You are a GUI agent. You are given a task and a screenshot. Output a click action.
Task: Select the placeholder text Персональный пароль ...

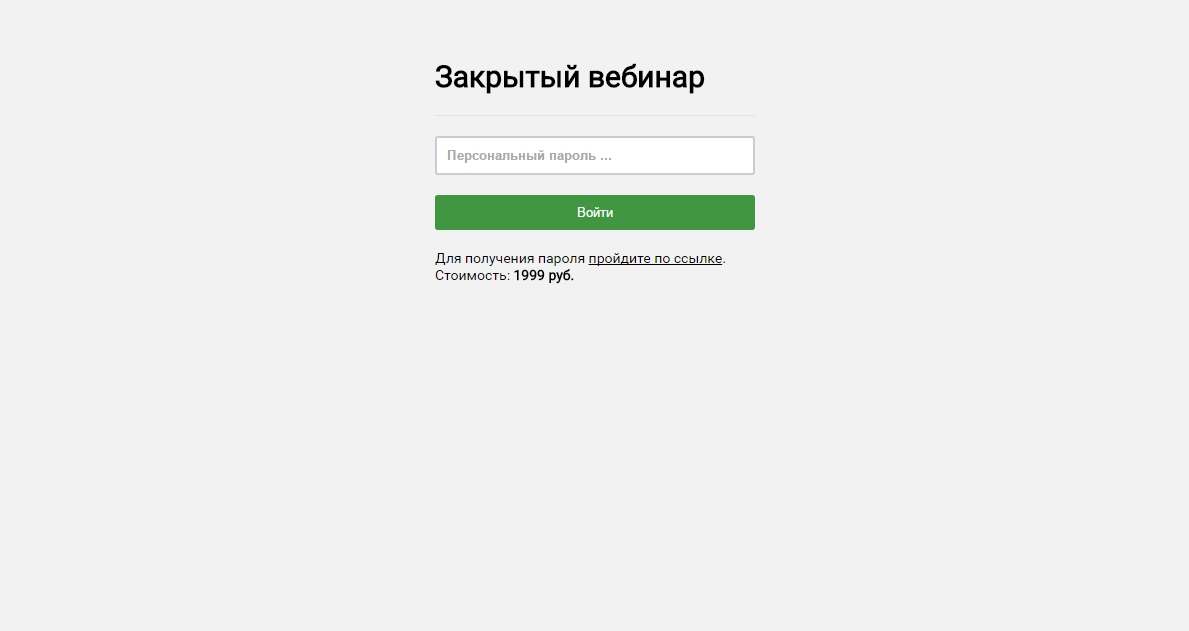coord(521,155)
